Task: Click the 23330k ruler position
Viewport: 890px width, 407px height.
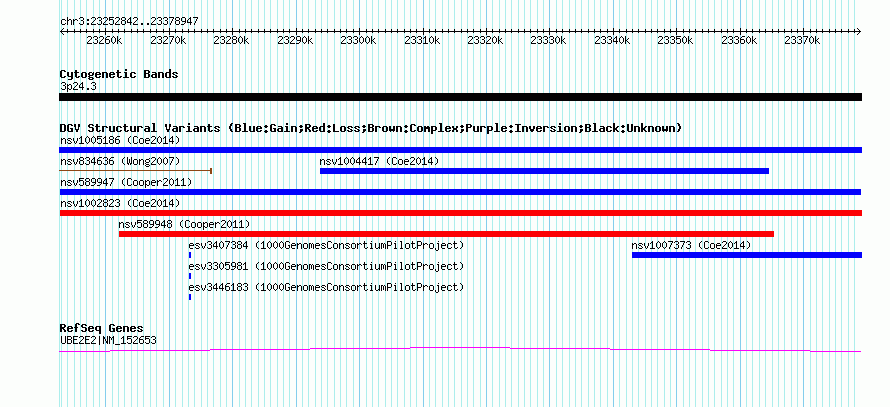Action: (x=548, y=40)
